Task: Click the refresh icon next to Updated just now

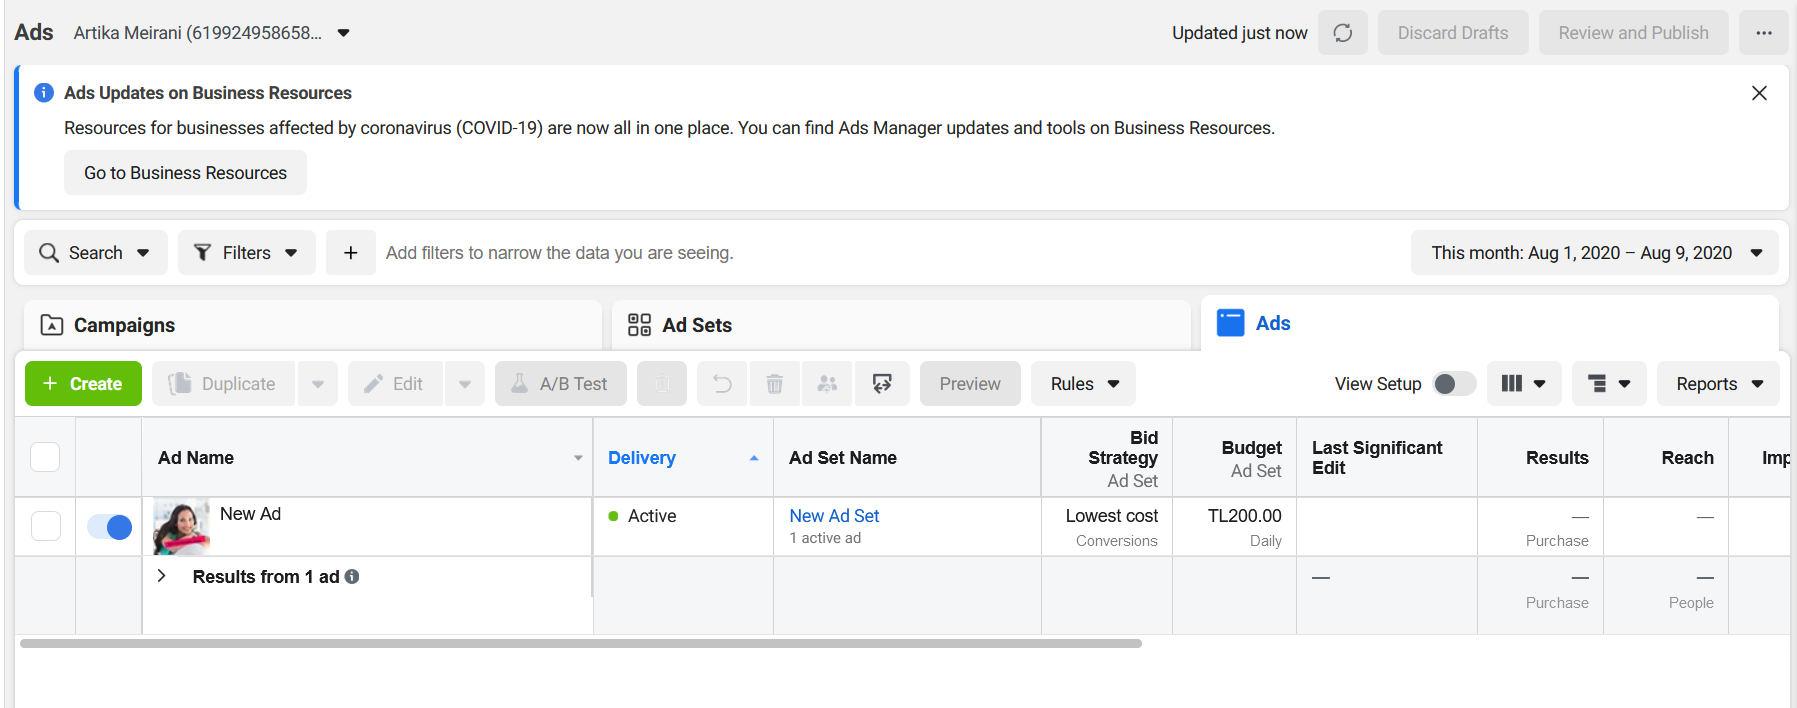Action: pyautogui.click(x=1342, y=33)
